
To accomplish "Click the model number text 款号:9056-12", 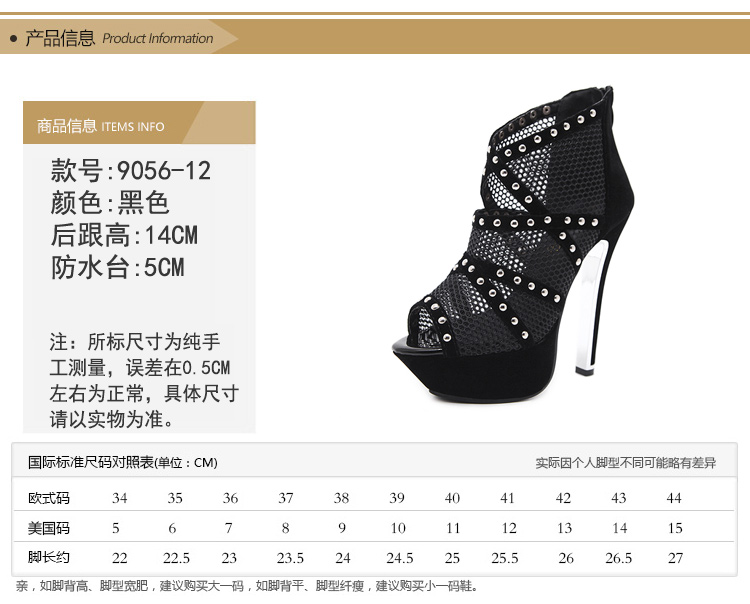I will point(131,171).
